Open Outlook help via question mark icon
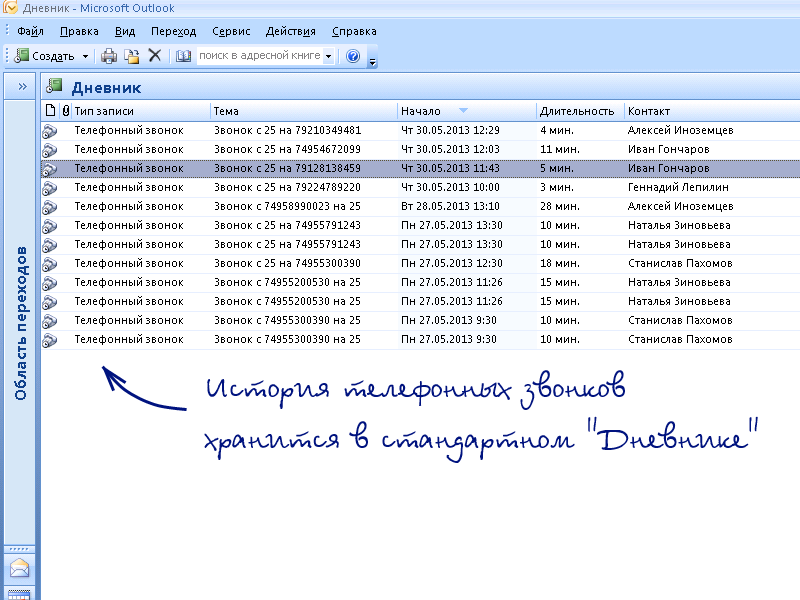Viewport: 800px width, 600px height. [x=353, y=56]
